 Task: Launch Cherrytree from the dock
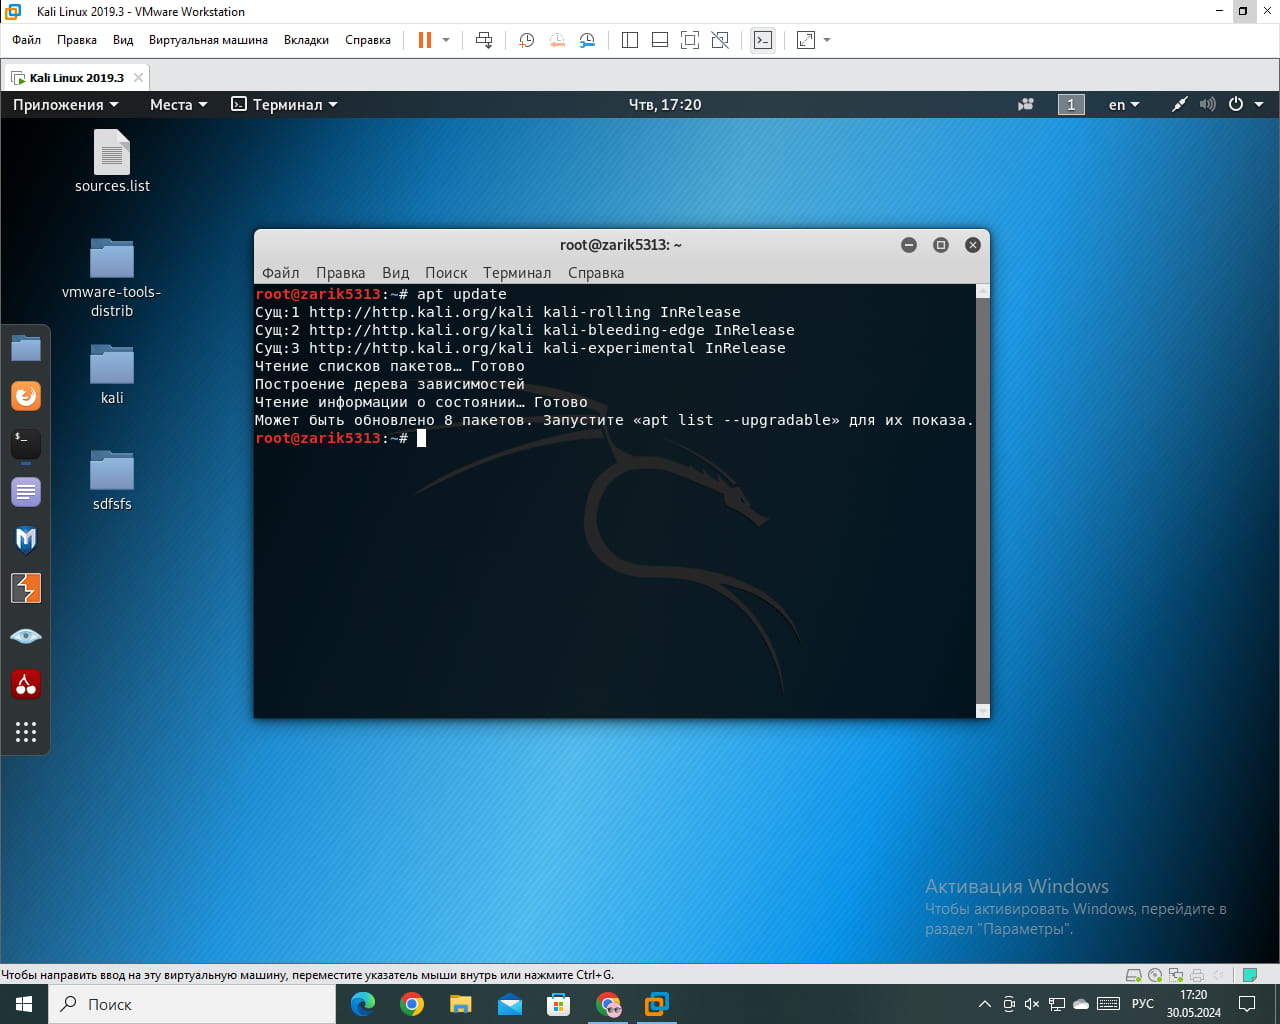pyautogui.click(x=26, y=684)
